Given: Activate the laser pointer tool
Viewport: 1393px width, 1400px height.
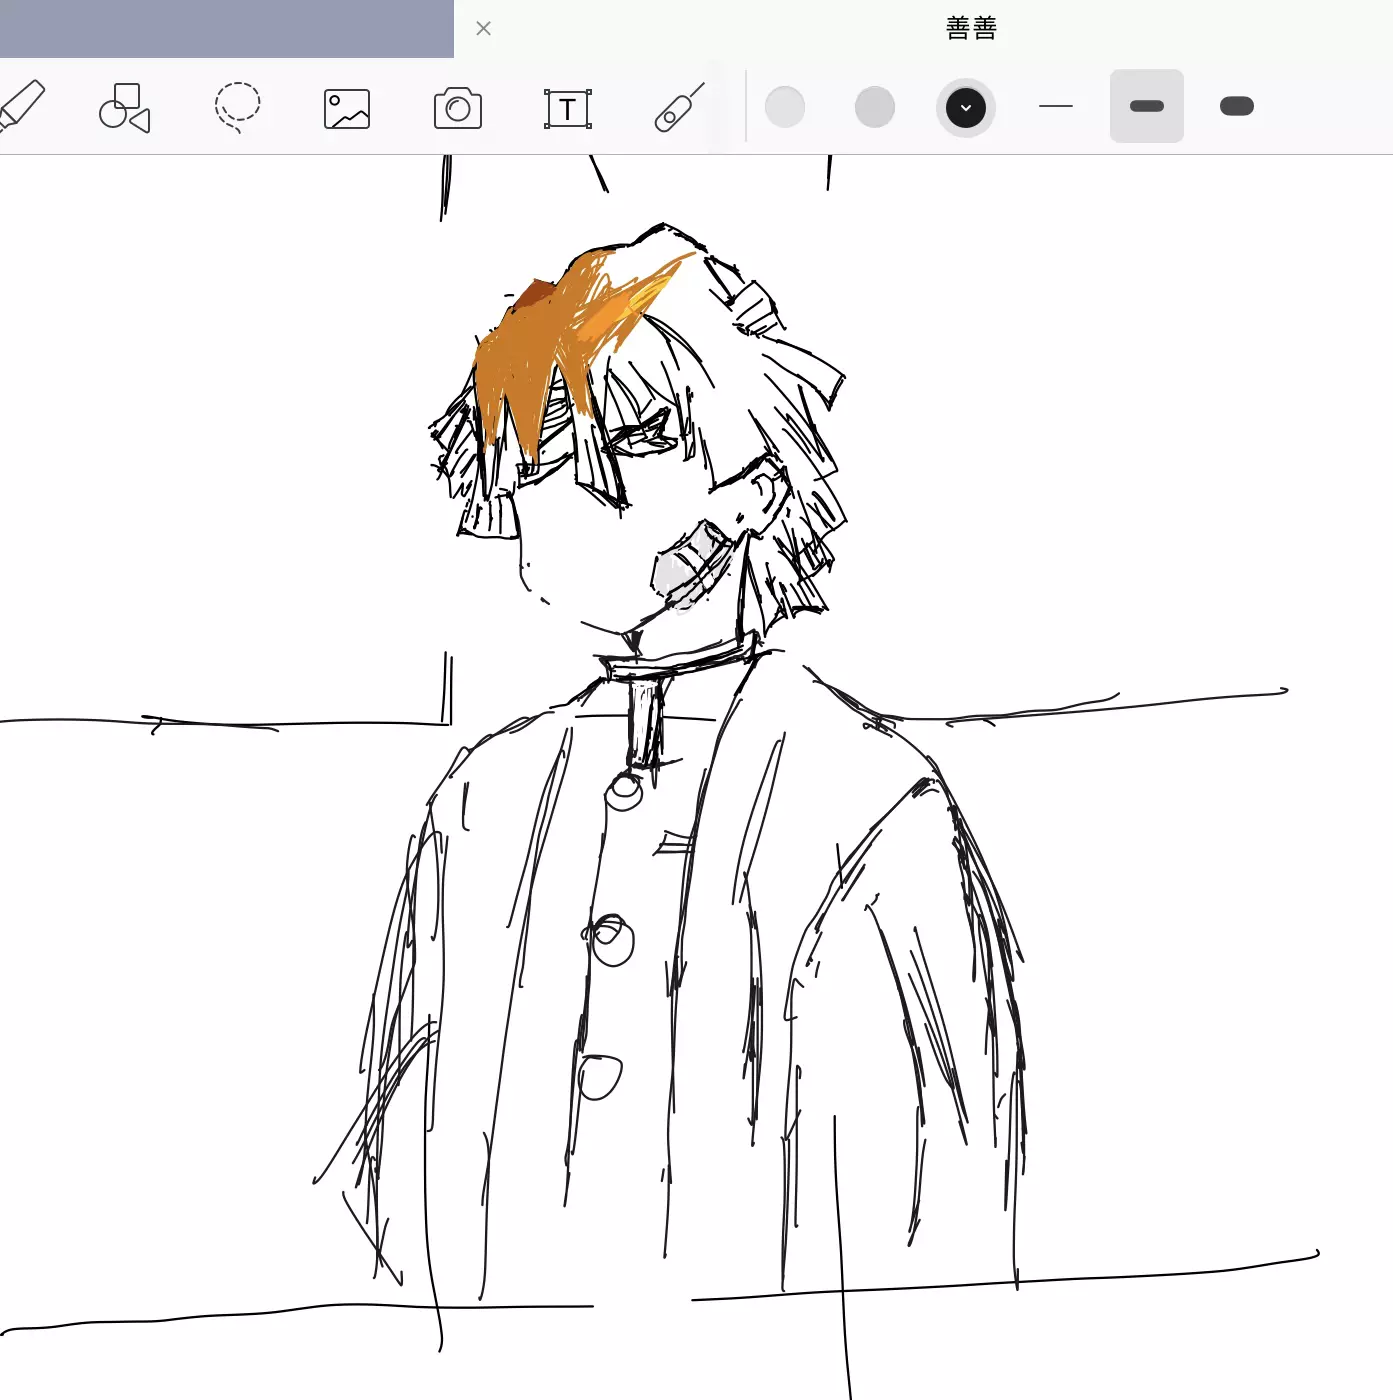Looking at the screenshot, I should point(679,107).
